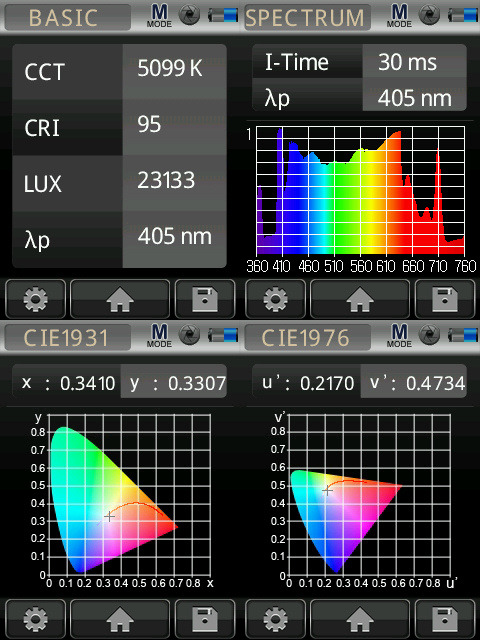Click crosshair marker on CIE1931 diagram
The width and height of the screenshot is (480, 640).
[109, 516]
